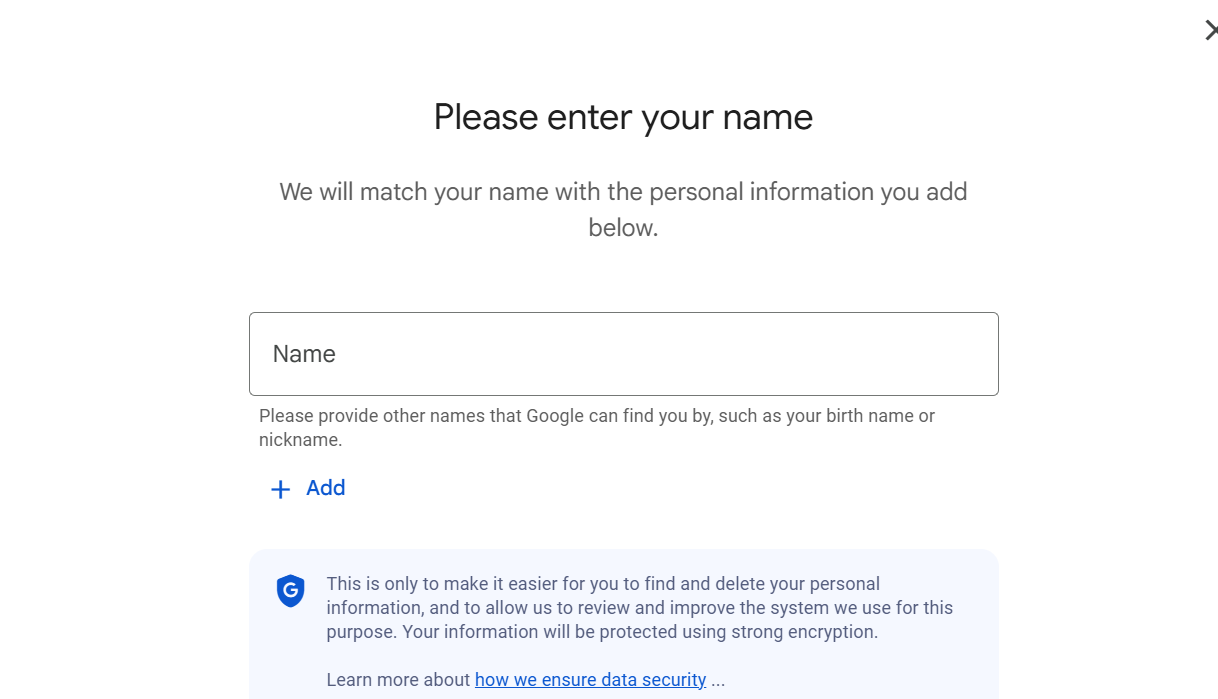
Task: Close the name entry dialog
Action: 1210,30
